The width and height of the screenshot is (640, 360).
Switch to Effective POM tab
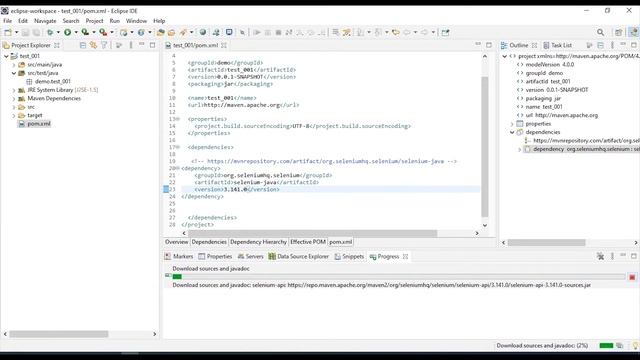click(x=308, y=242)
